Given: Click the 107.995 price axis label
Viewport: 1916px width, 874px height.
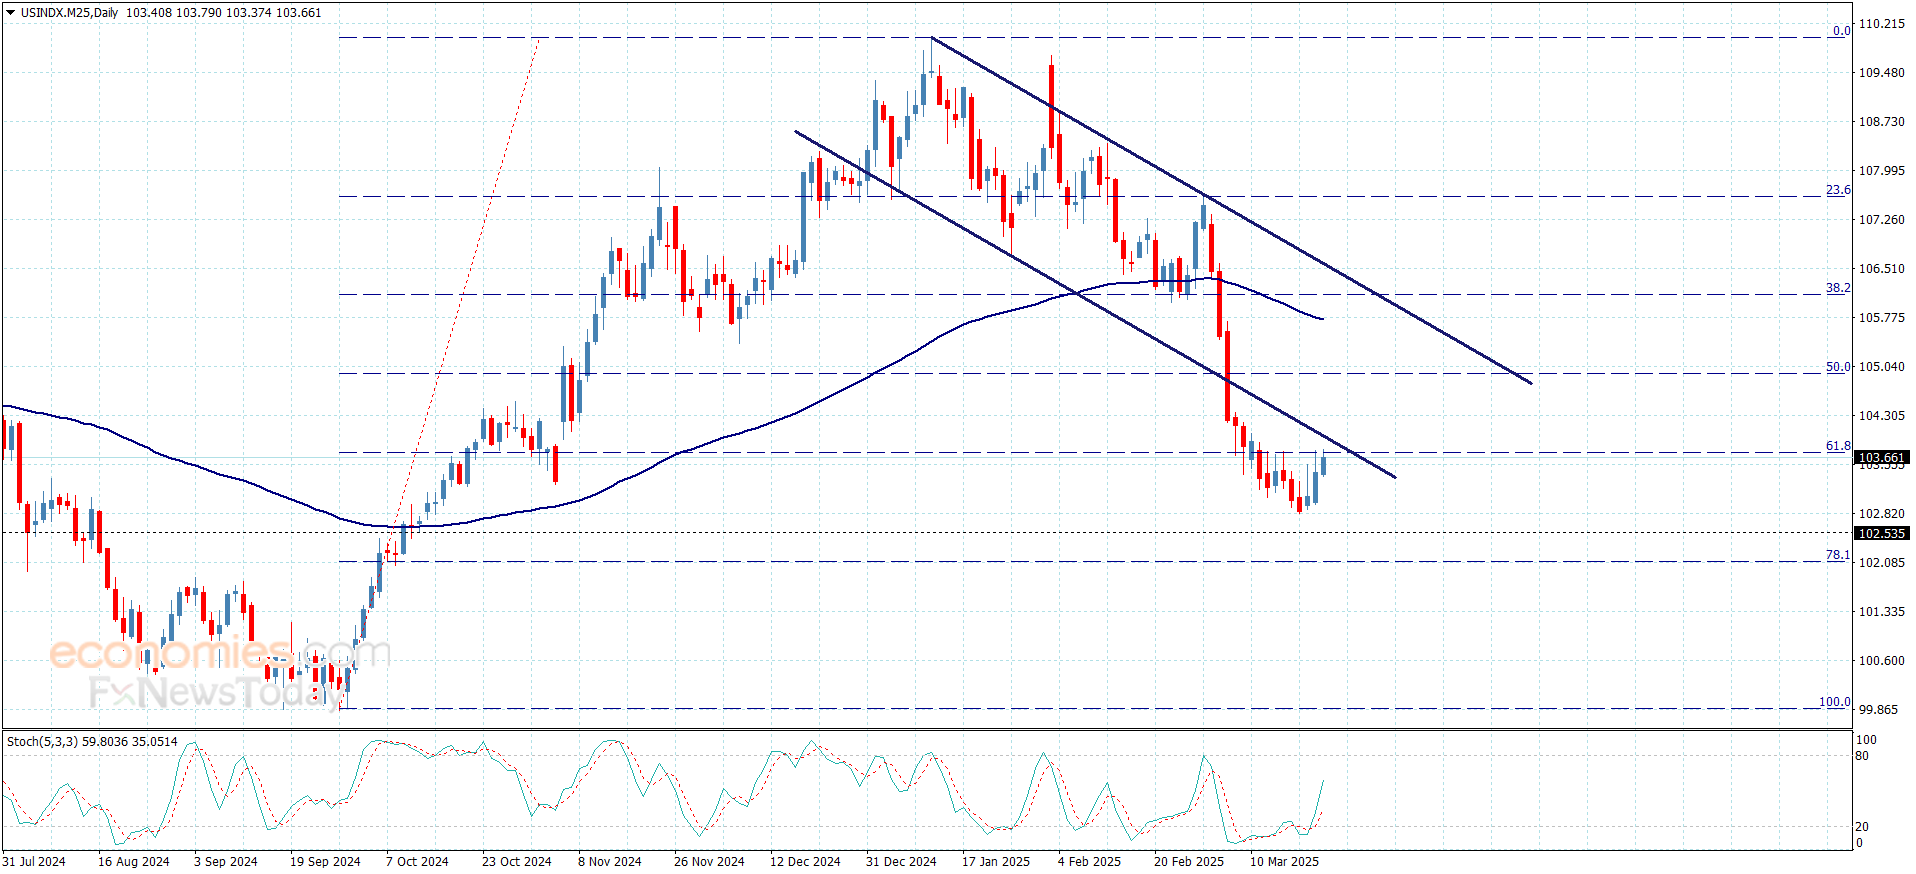Looking at the screenshot, I should click(1881, 171).
